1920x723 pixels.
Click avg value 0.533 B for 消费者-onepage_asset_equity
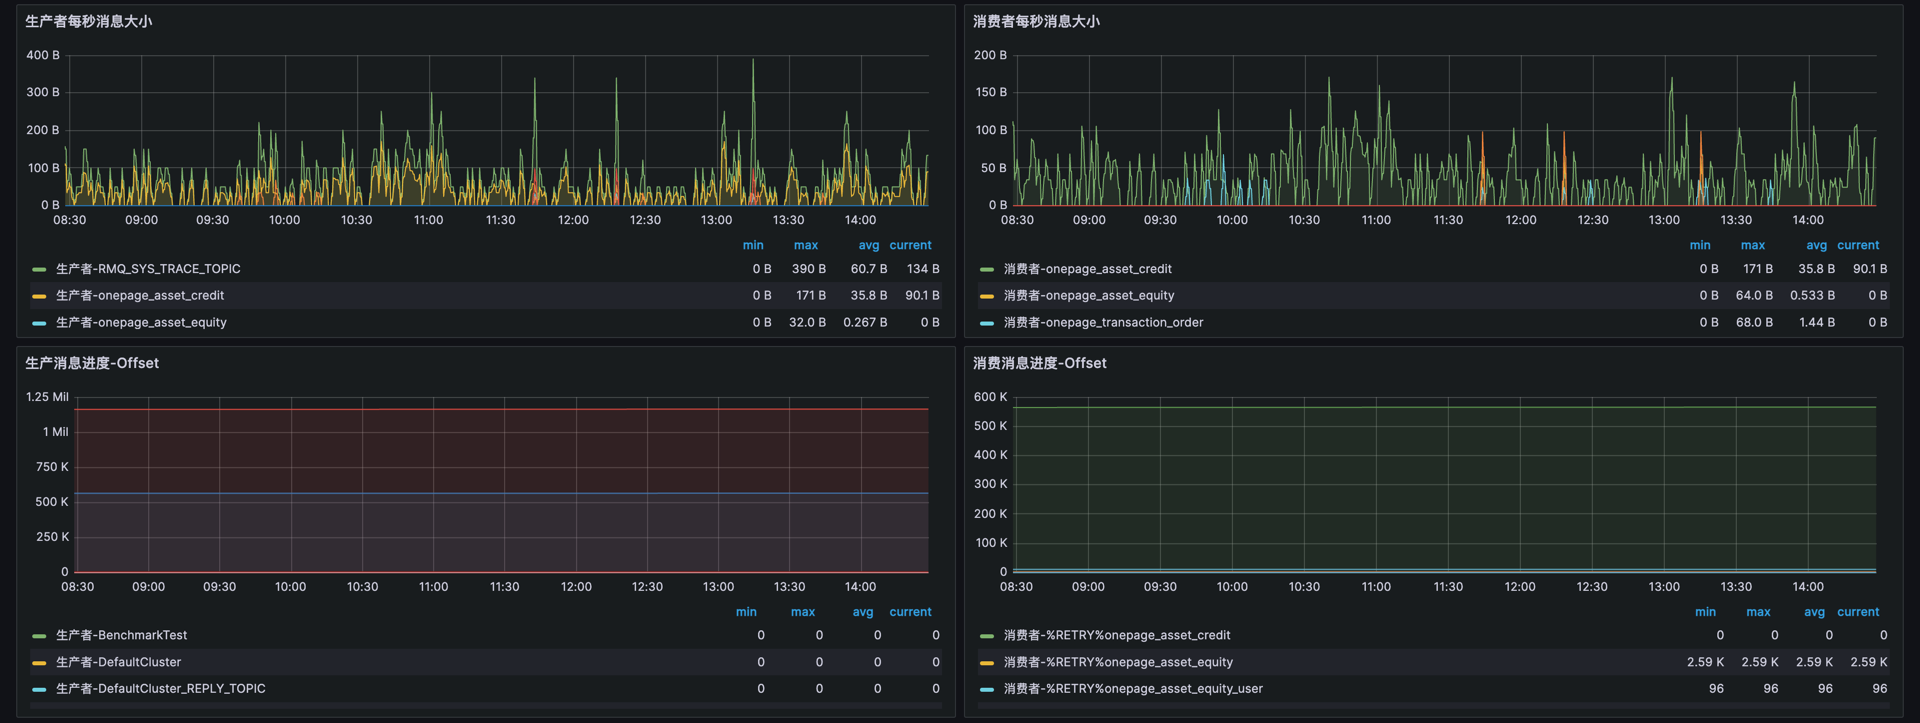tap(1812, 295)
